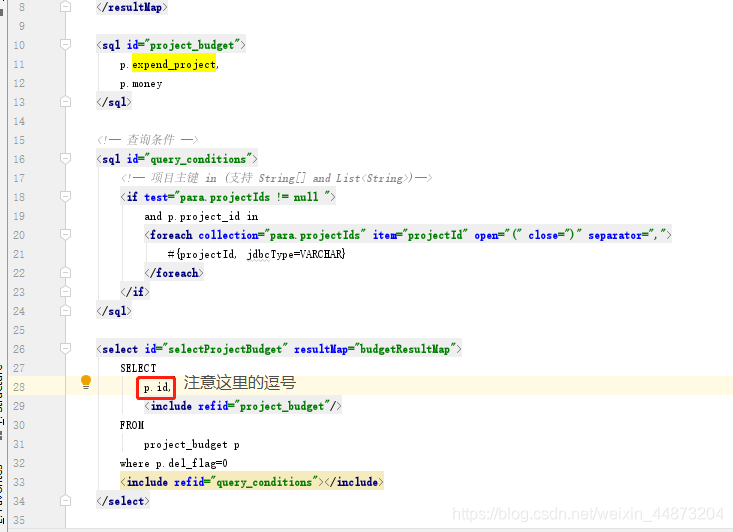Click 'and p.project_id in' line
The image size is (733, 532).
click(201, 216)
